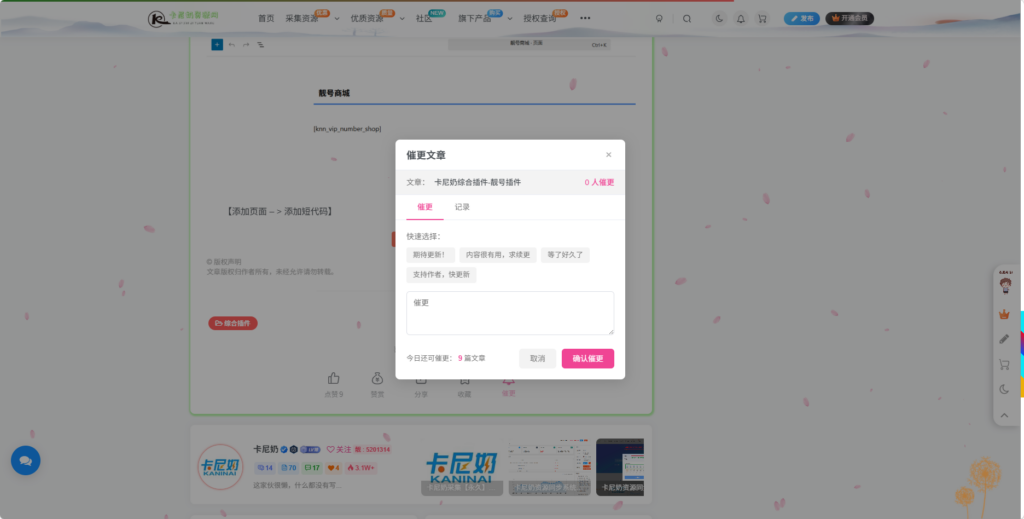
Task: Click the pink 催更 label under article
Action: [508, 394]
